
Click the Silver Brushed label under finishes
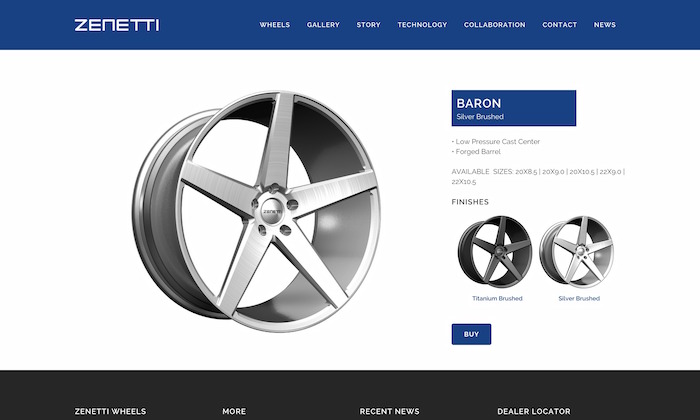(x=579, y=299)
